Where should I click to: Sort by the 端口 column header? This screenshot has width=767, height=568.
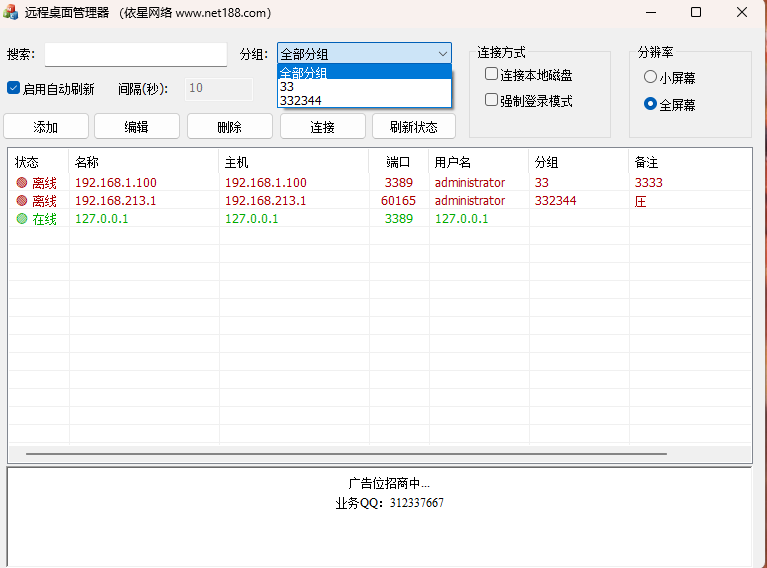(x=398, y=162)
